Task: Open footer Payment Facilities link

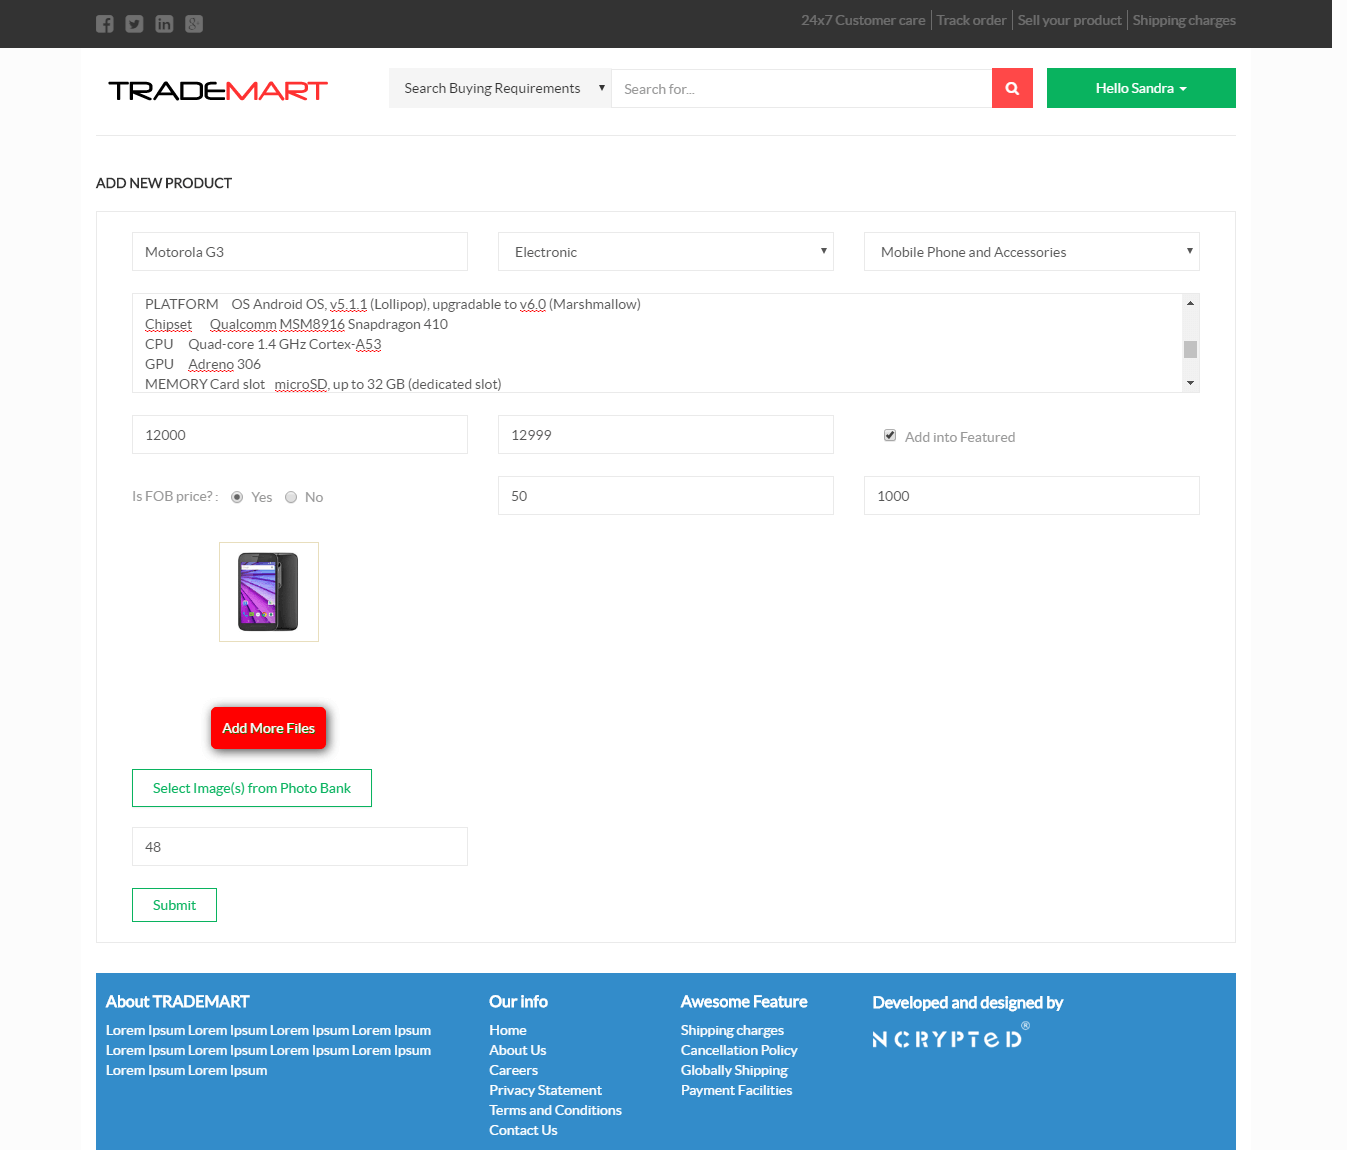Action: click(736, 1090)
